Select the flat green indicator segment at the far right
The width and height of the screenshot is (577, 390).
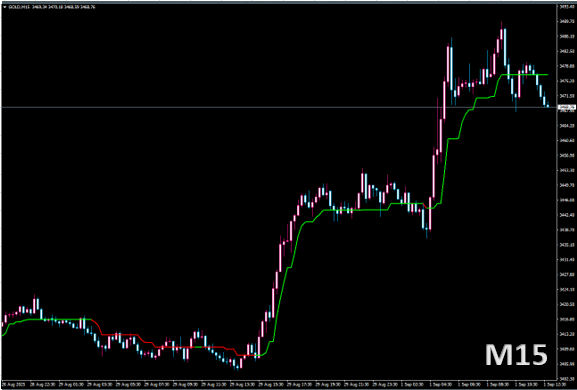click(x=525, y=75)
